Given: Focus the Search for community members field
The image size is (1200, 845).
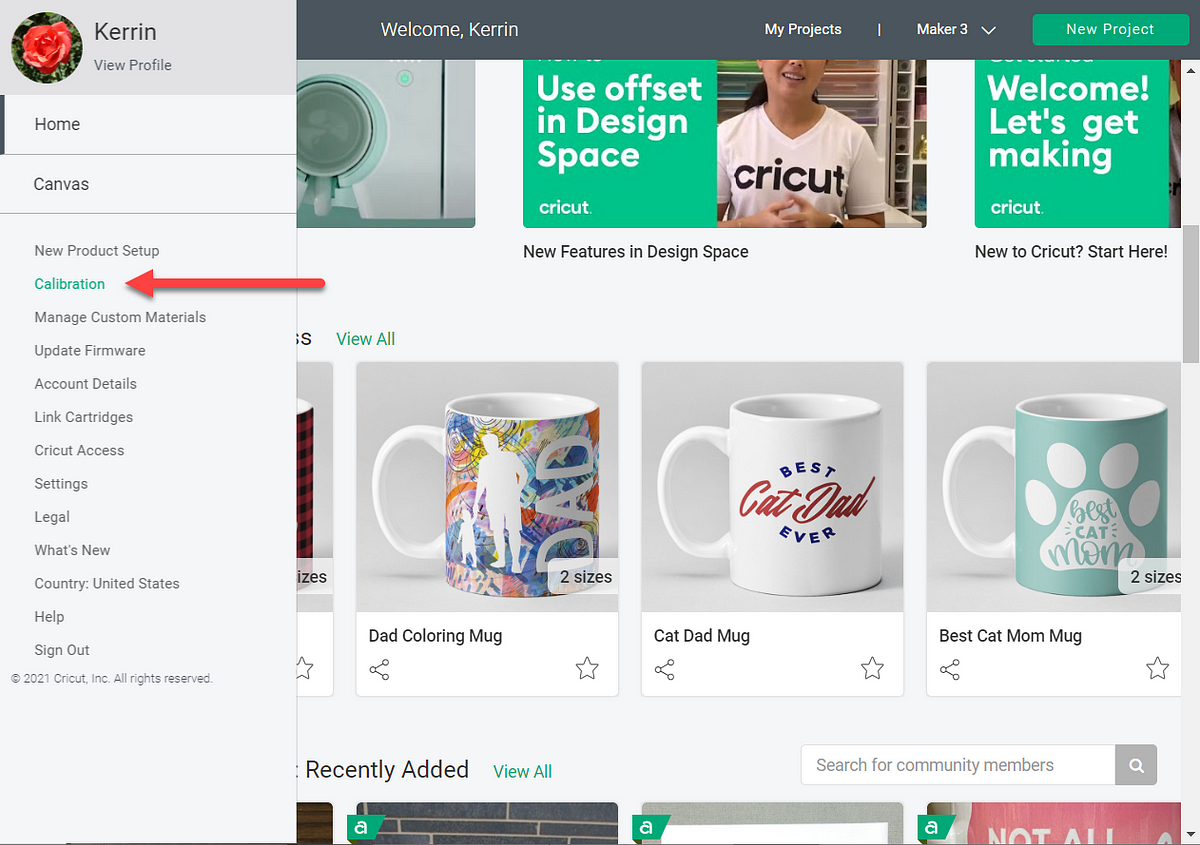Looking at the screenshot, I should [x=958, y=765].
